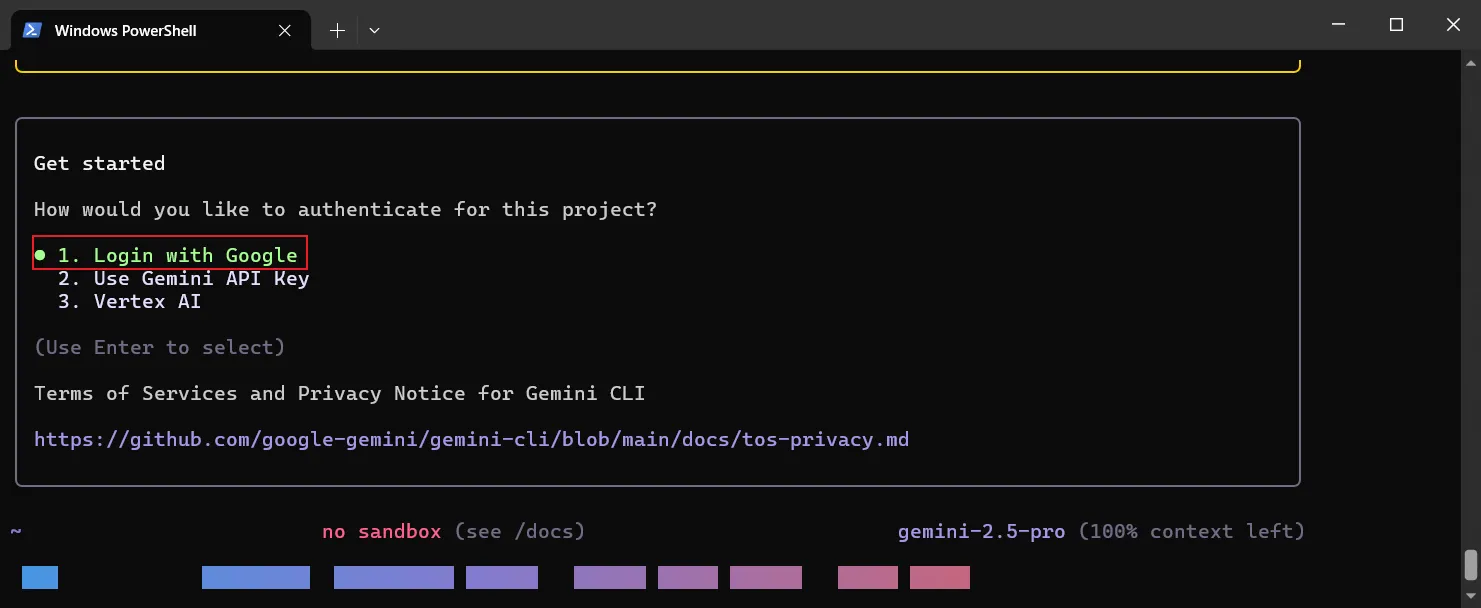
Task: Click the rightmost pink-red block at bottom
Action: point(939,577)
